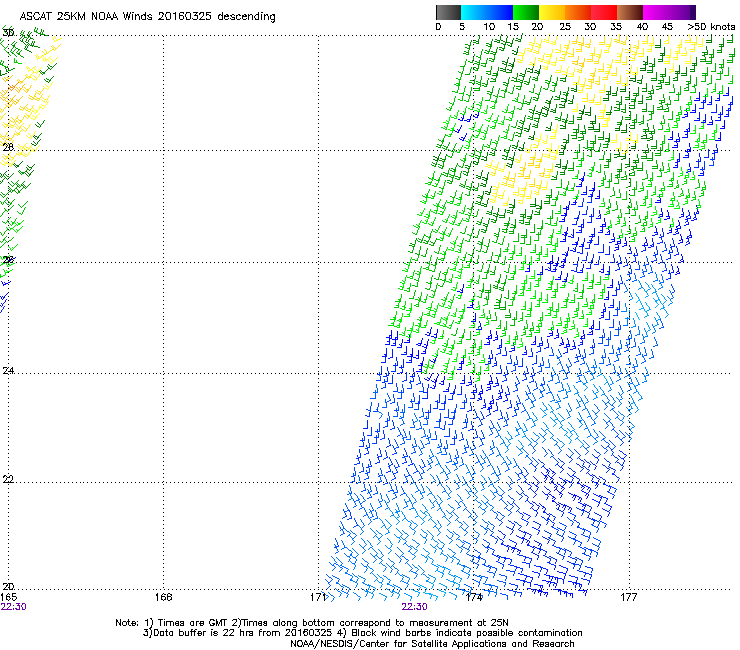Viewport: 740px width, 650px height.
Task: Click the '174' longitude axis label
Action: coord(473,597)
